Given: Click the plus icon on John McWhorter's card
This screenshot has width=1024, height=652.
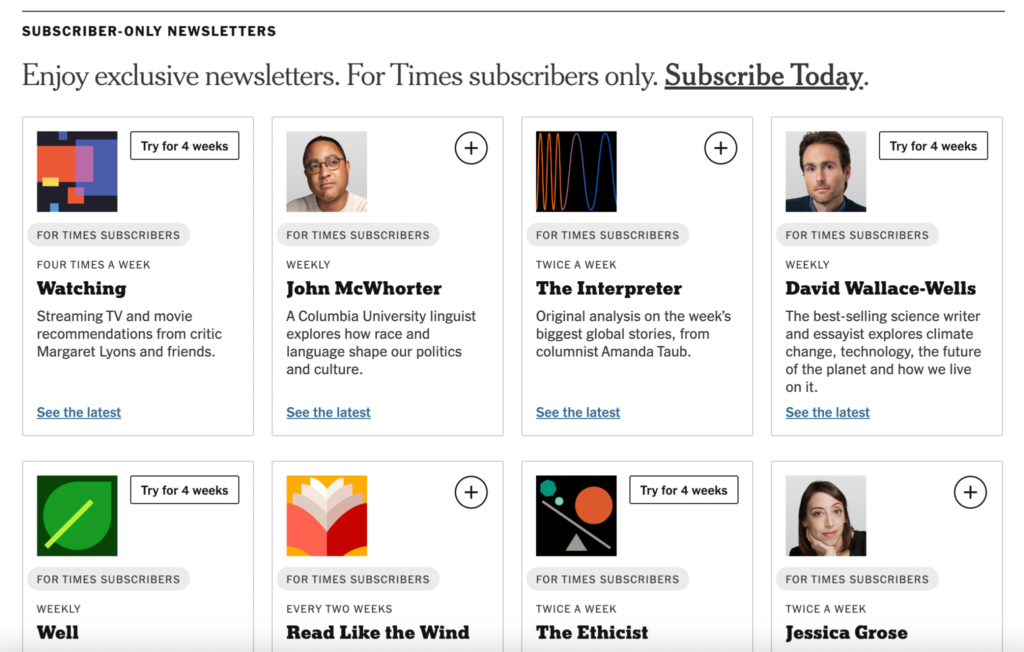Looking at the screenshot, I should [471, 147].
